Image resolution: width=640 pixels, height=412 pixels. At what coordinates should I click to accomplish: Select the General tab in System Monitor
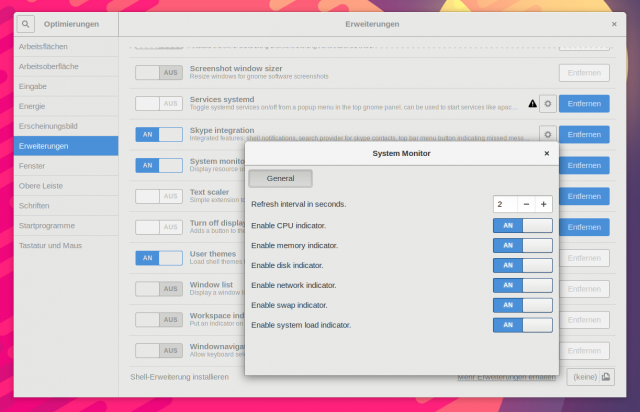point(281,178)
